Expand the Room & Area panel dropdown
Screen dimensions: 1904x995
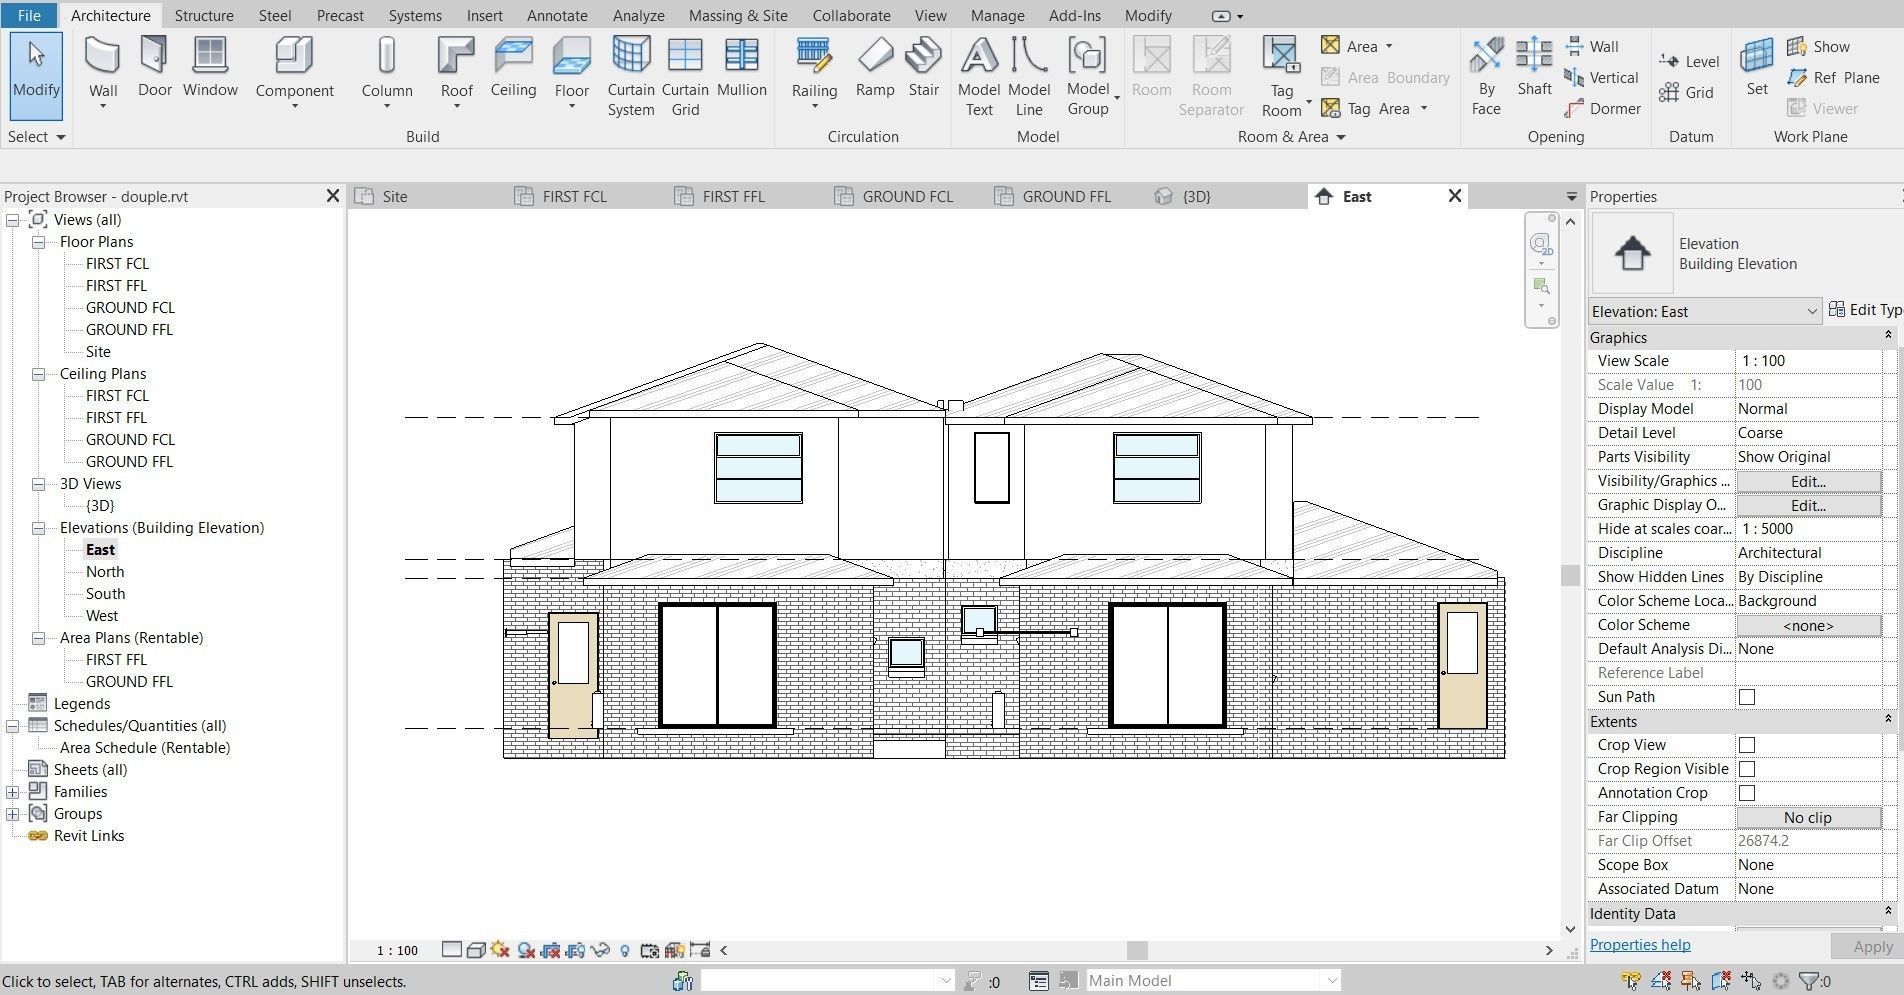pyautogui.click(x=1291, y=136)
